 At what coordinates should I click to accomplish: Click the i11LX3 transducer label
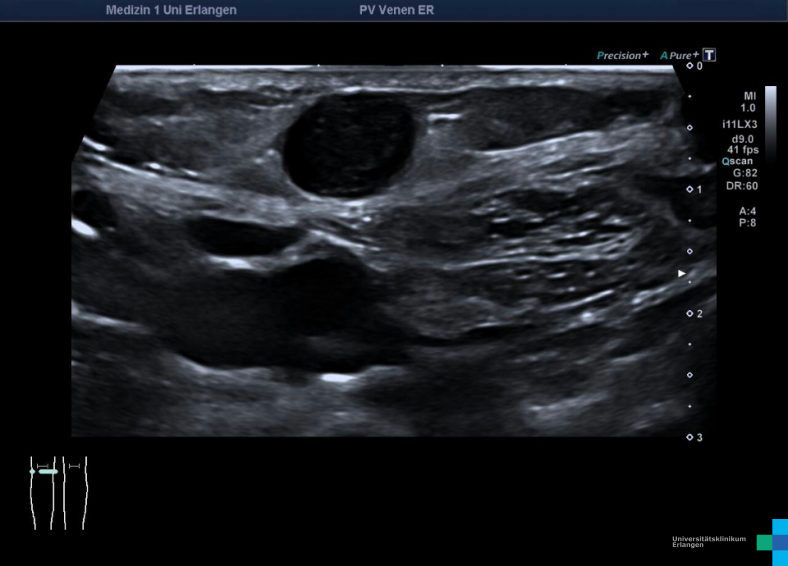coord(740,123)
